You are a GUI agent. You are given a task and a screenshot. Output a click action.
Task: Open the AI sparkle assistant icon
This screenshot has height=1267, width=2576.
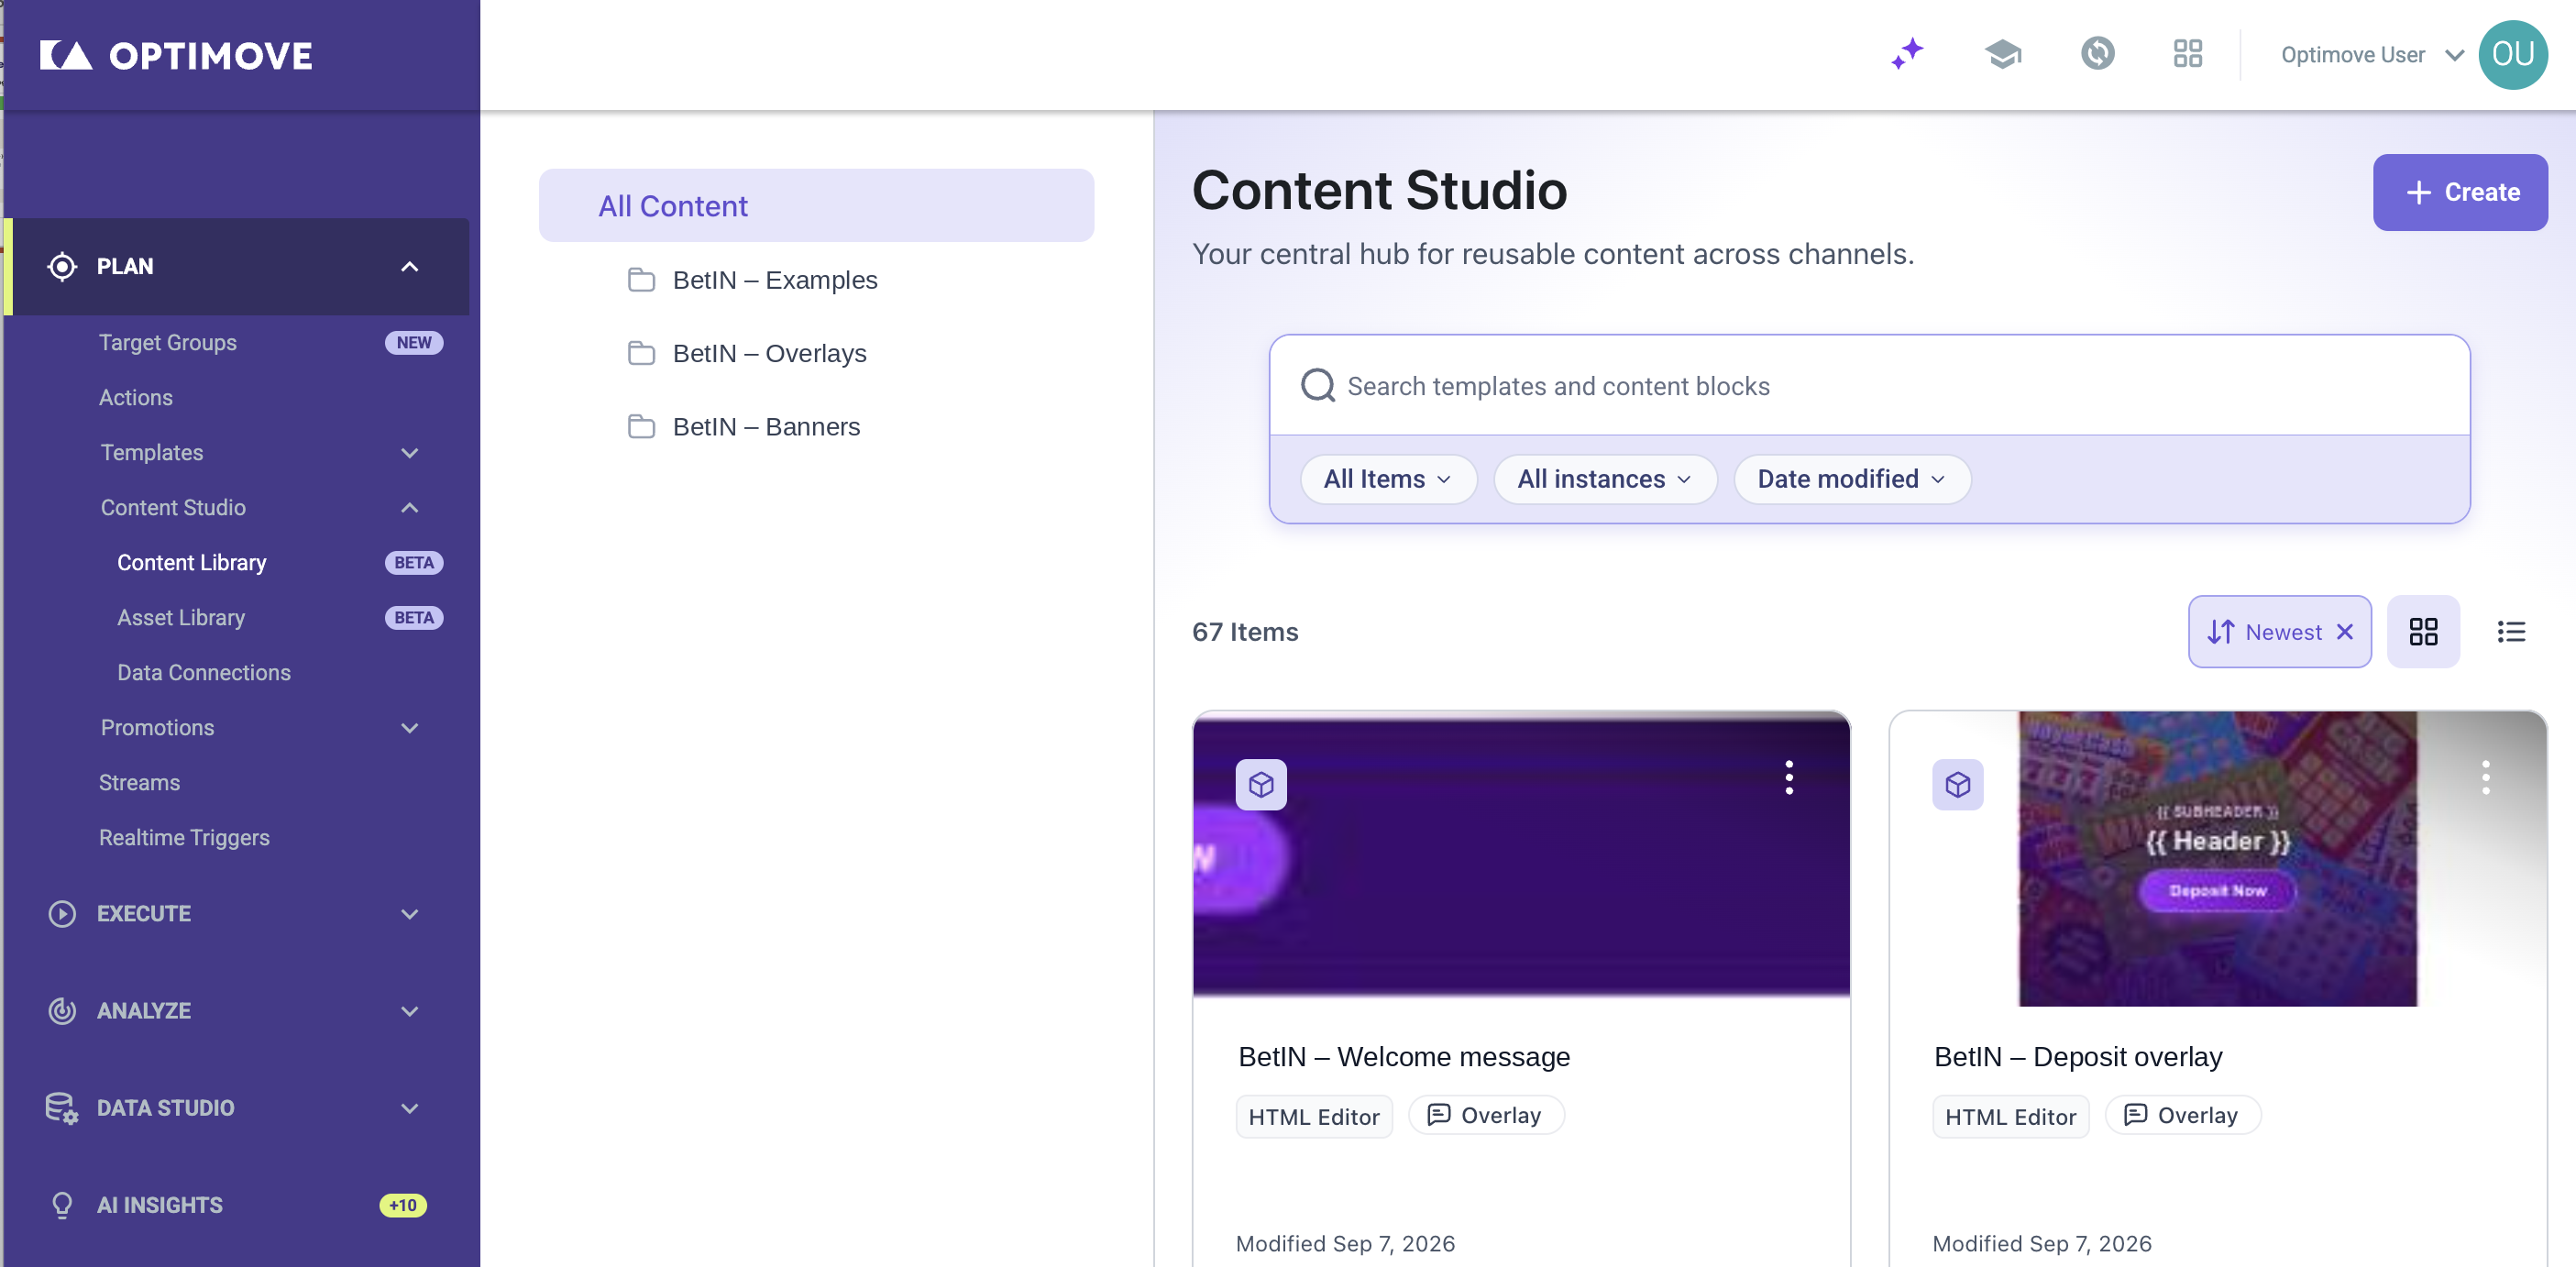(x=1907, y=54)
